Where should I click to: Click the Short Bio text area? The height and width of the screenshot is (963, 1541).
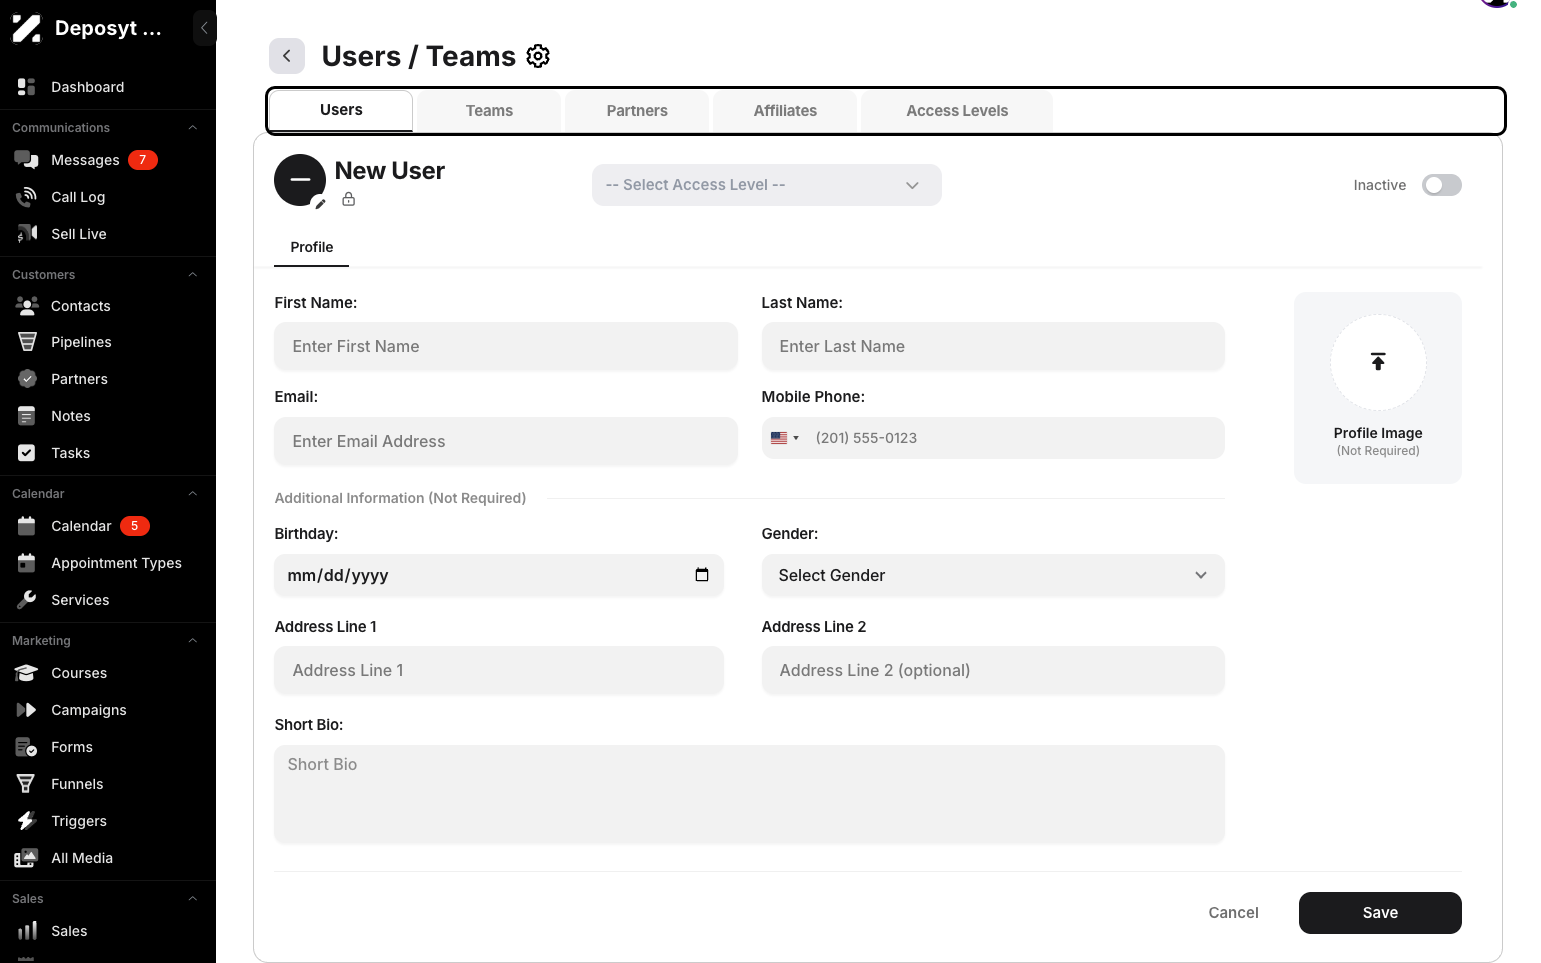point(750,794)
